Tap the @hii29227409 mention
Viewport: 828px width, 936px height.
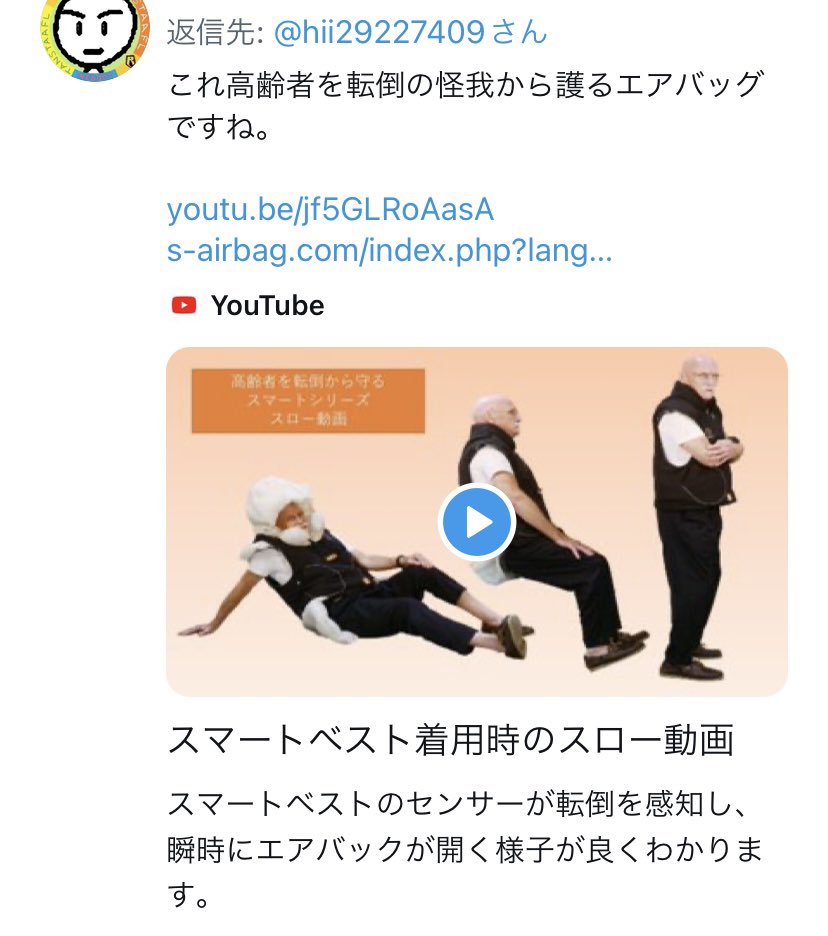click(x=378, y=32)
